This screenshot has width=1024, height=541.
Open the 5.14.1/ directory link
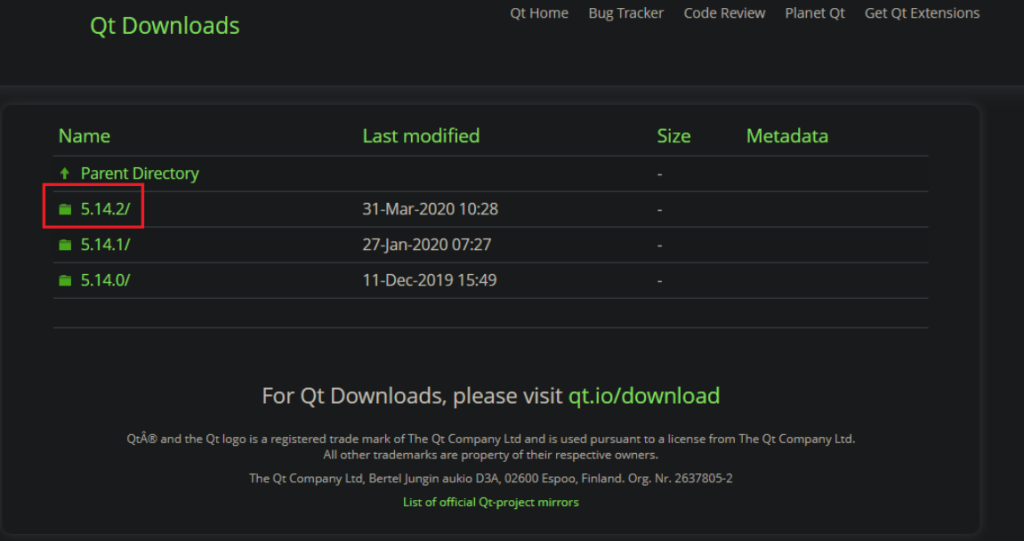tap(105, 244)
